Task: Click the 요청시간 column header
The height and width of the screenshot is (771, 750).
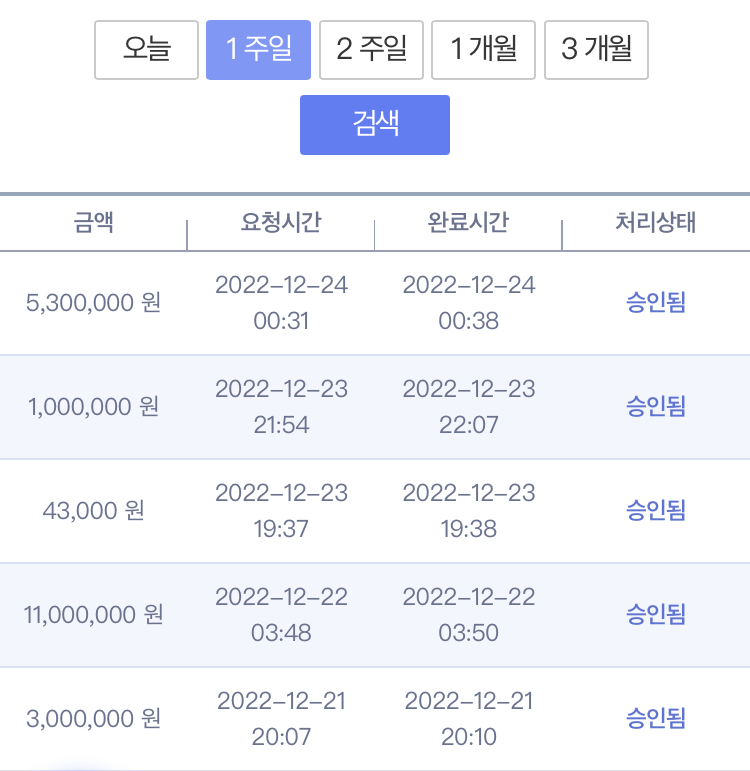Action: (281, 222)
